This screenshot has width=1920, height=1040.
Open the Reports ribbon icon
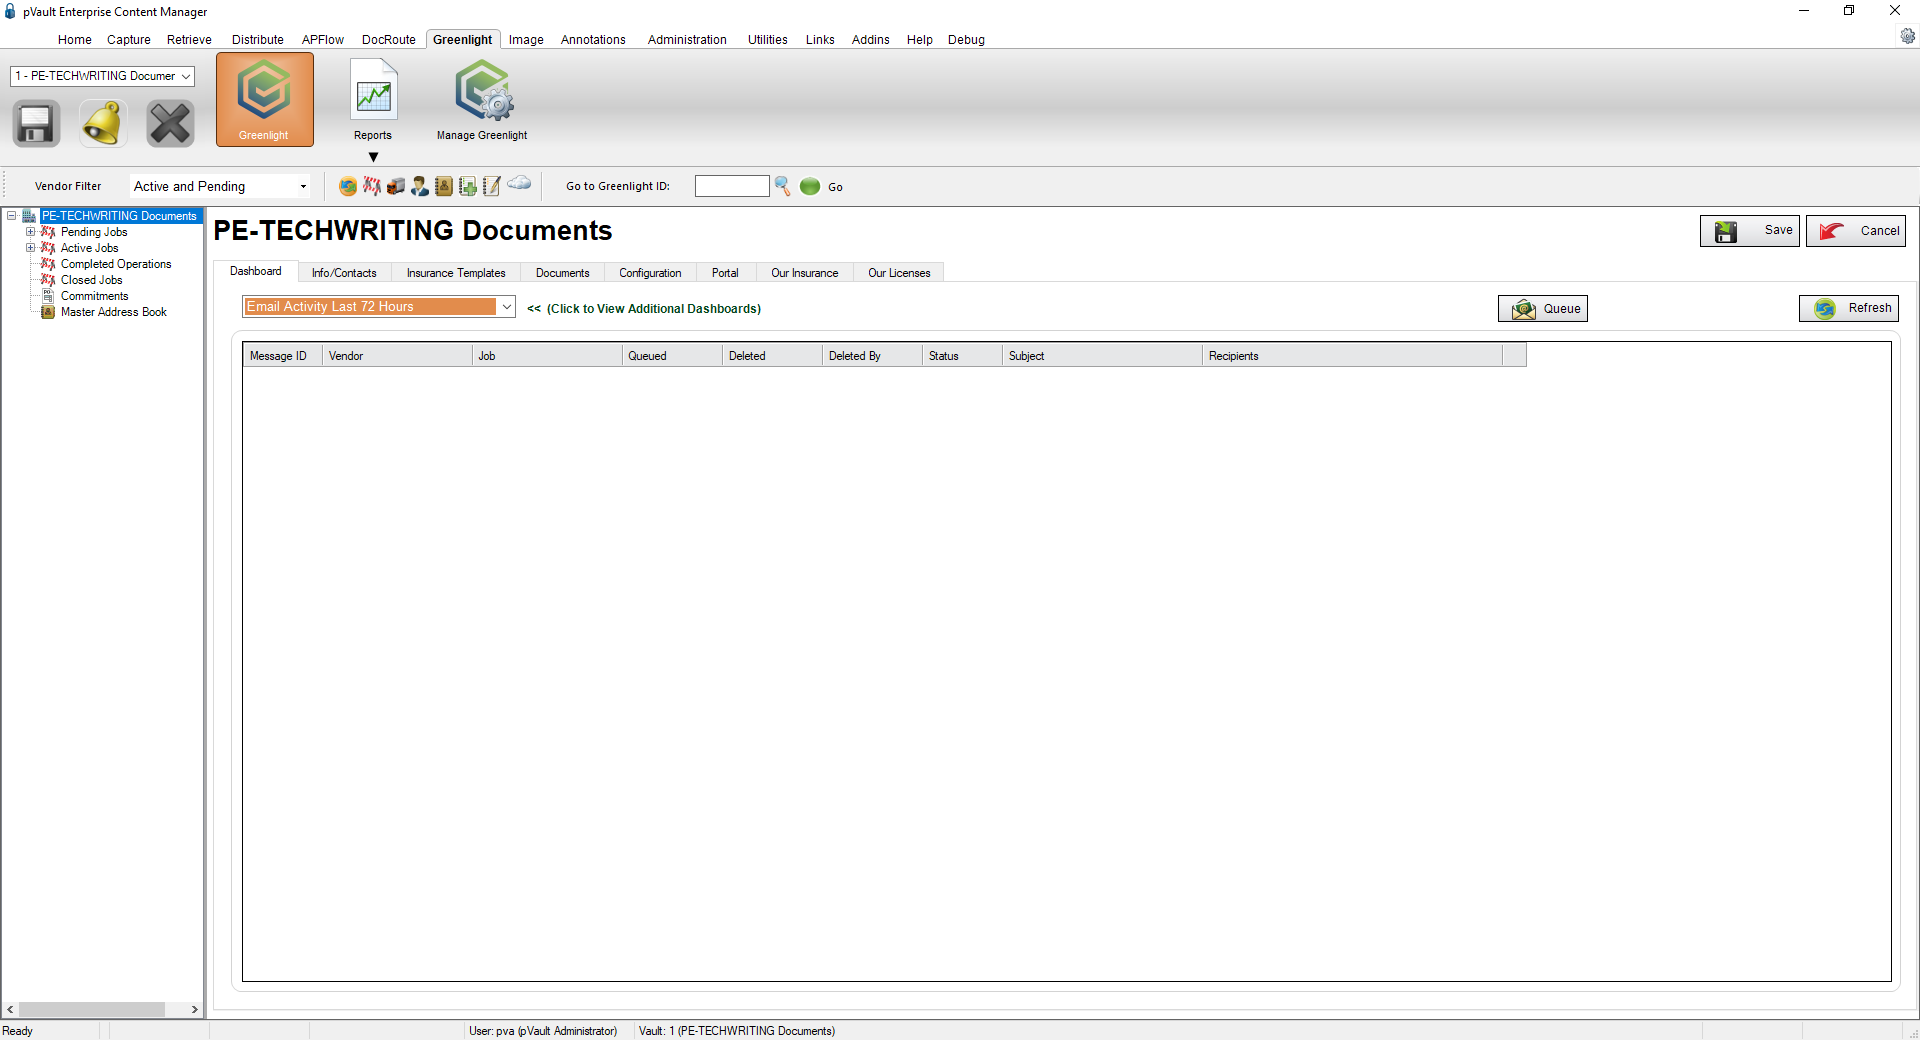point(373,99)
